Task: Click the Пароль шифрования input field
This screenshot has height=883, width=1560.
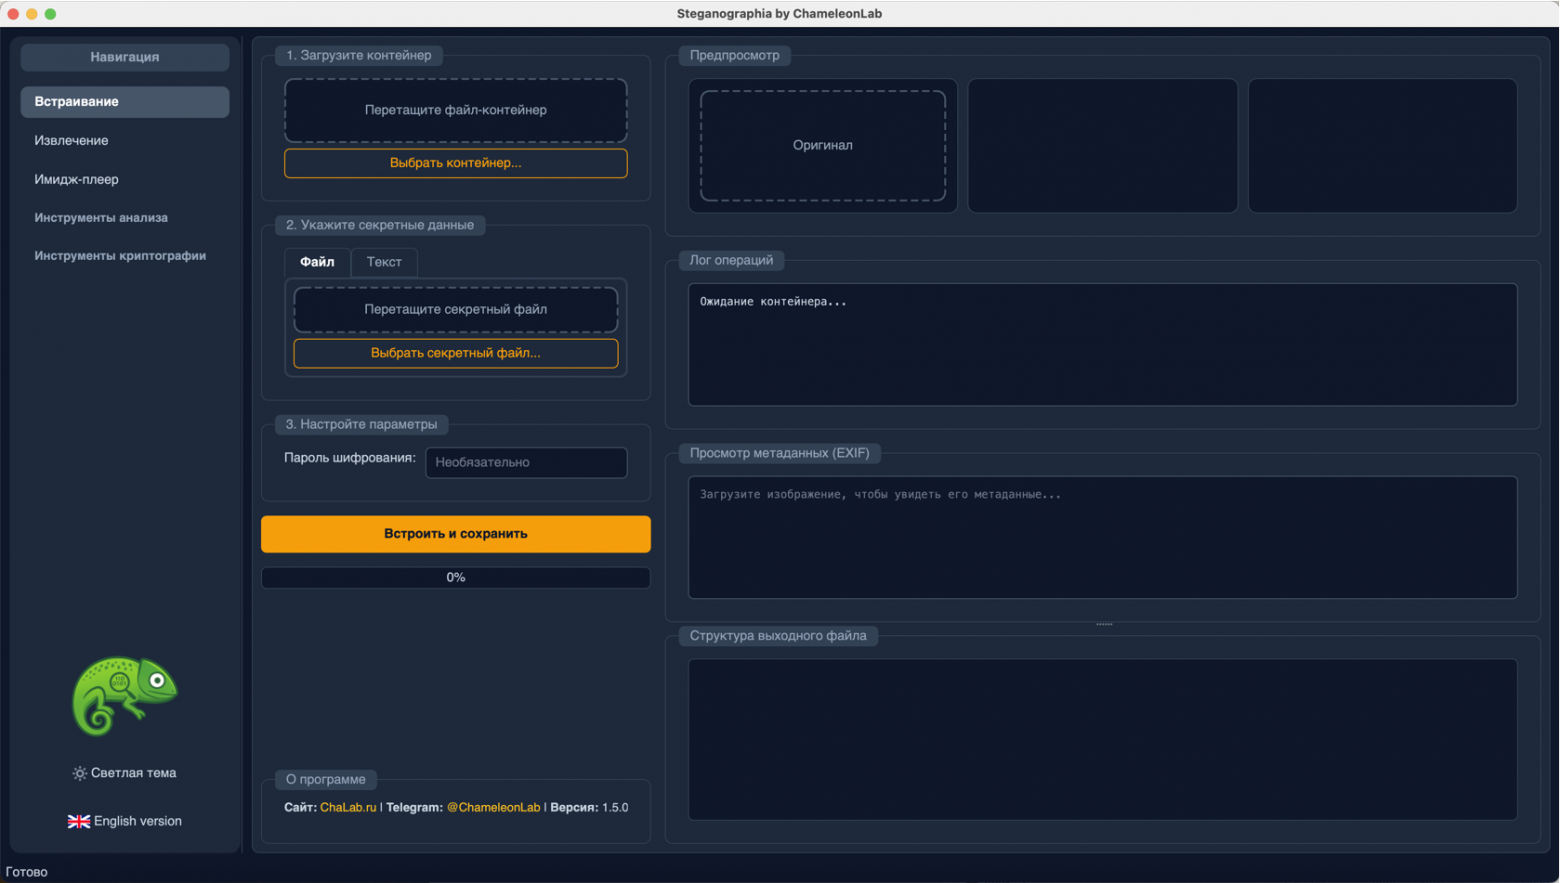Action: pyautogui.click(x=526, y=462)
